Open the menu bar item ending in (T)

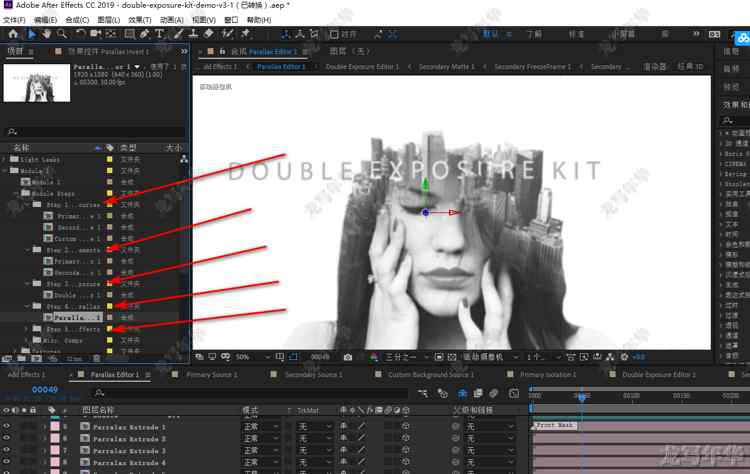point(140,20)
